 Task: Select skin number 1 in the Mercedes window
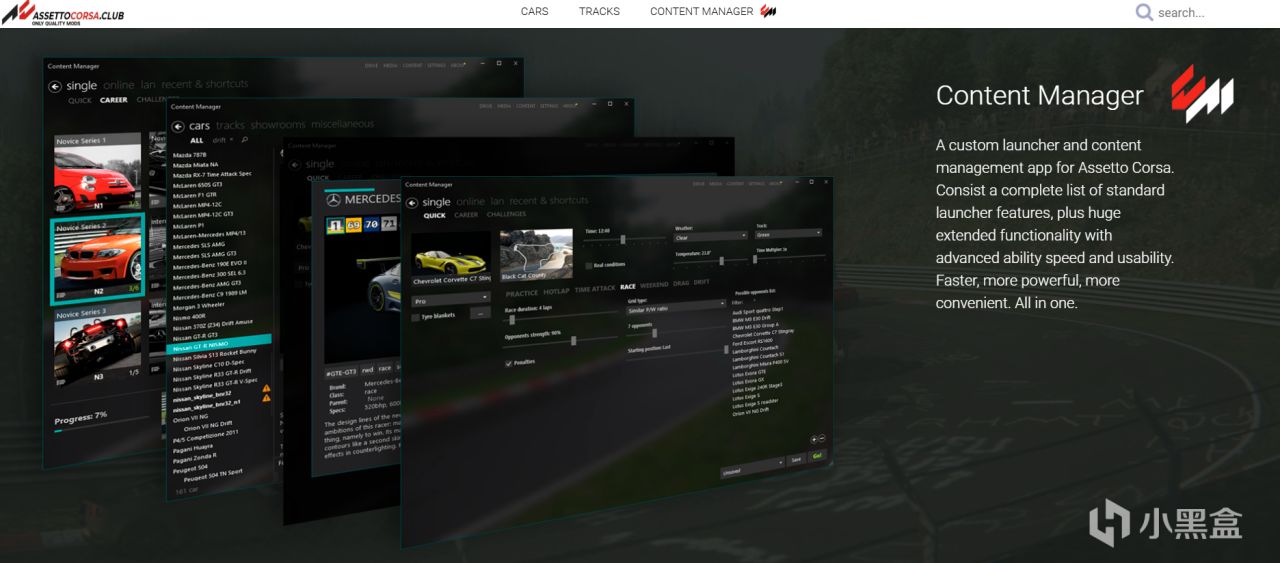[x=336, y=226]
